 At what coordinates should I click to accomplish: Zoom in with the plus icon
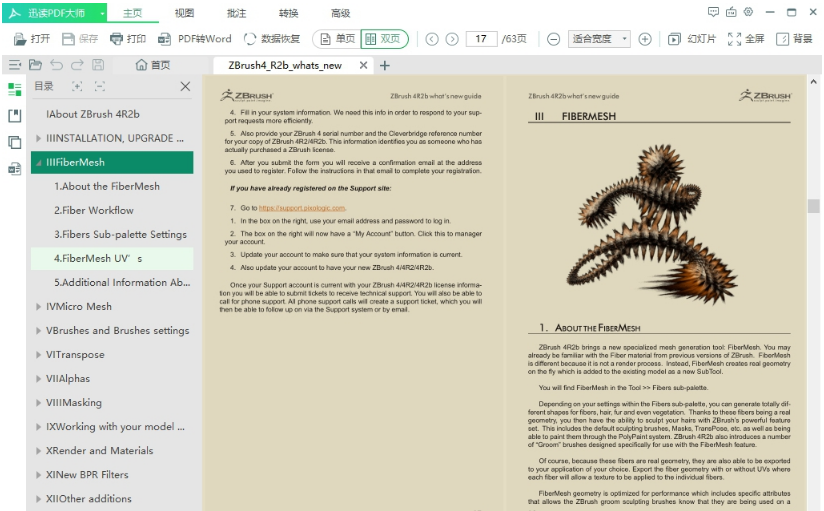[x=645, y=39]
